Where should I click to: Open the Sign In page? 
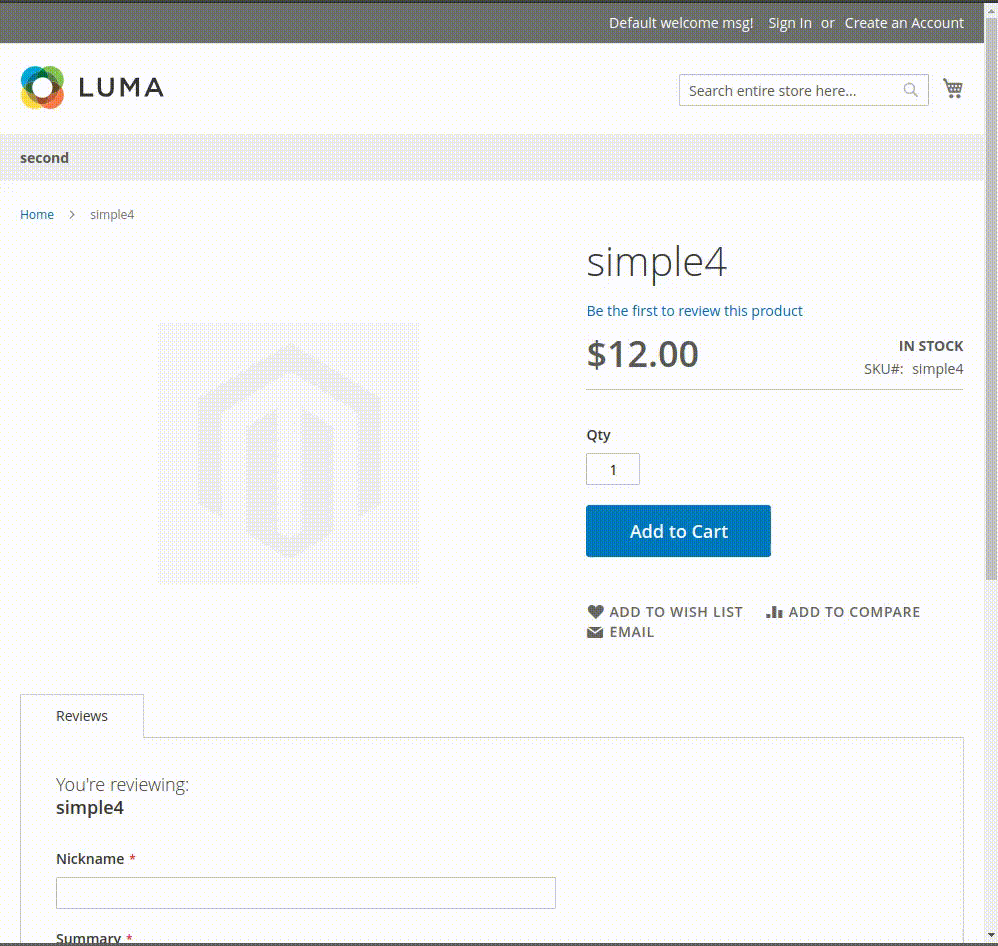789,22
